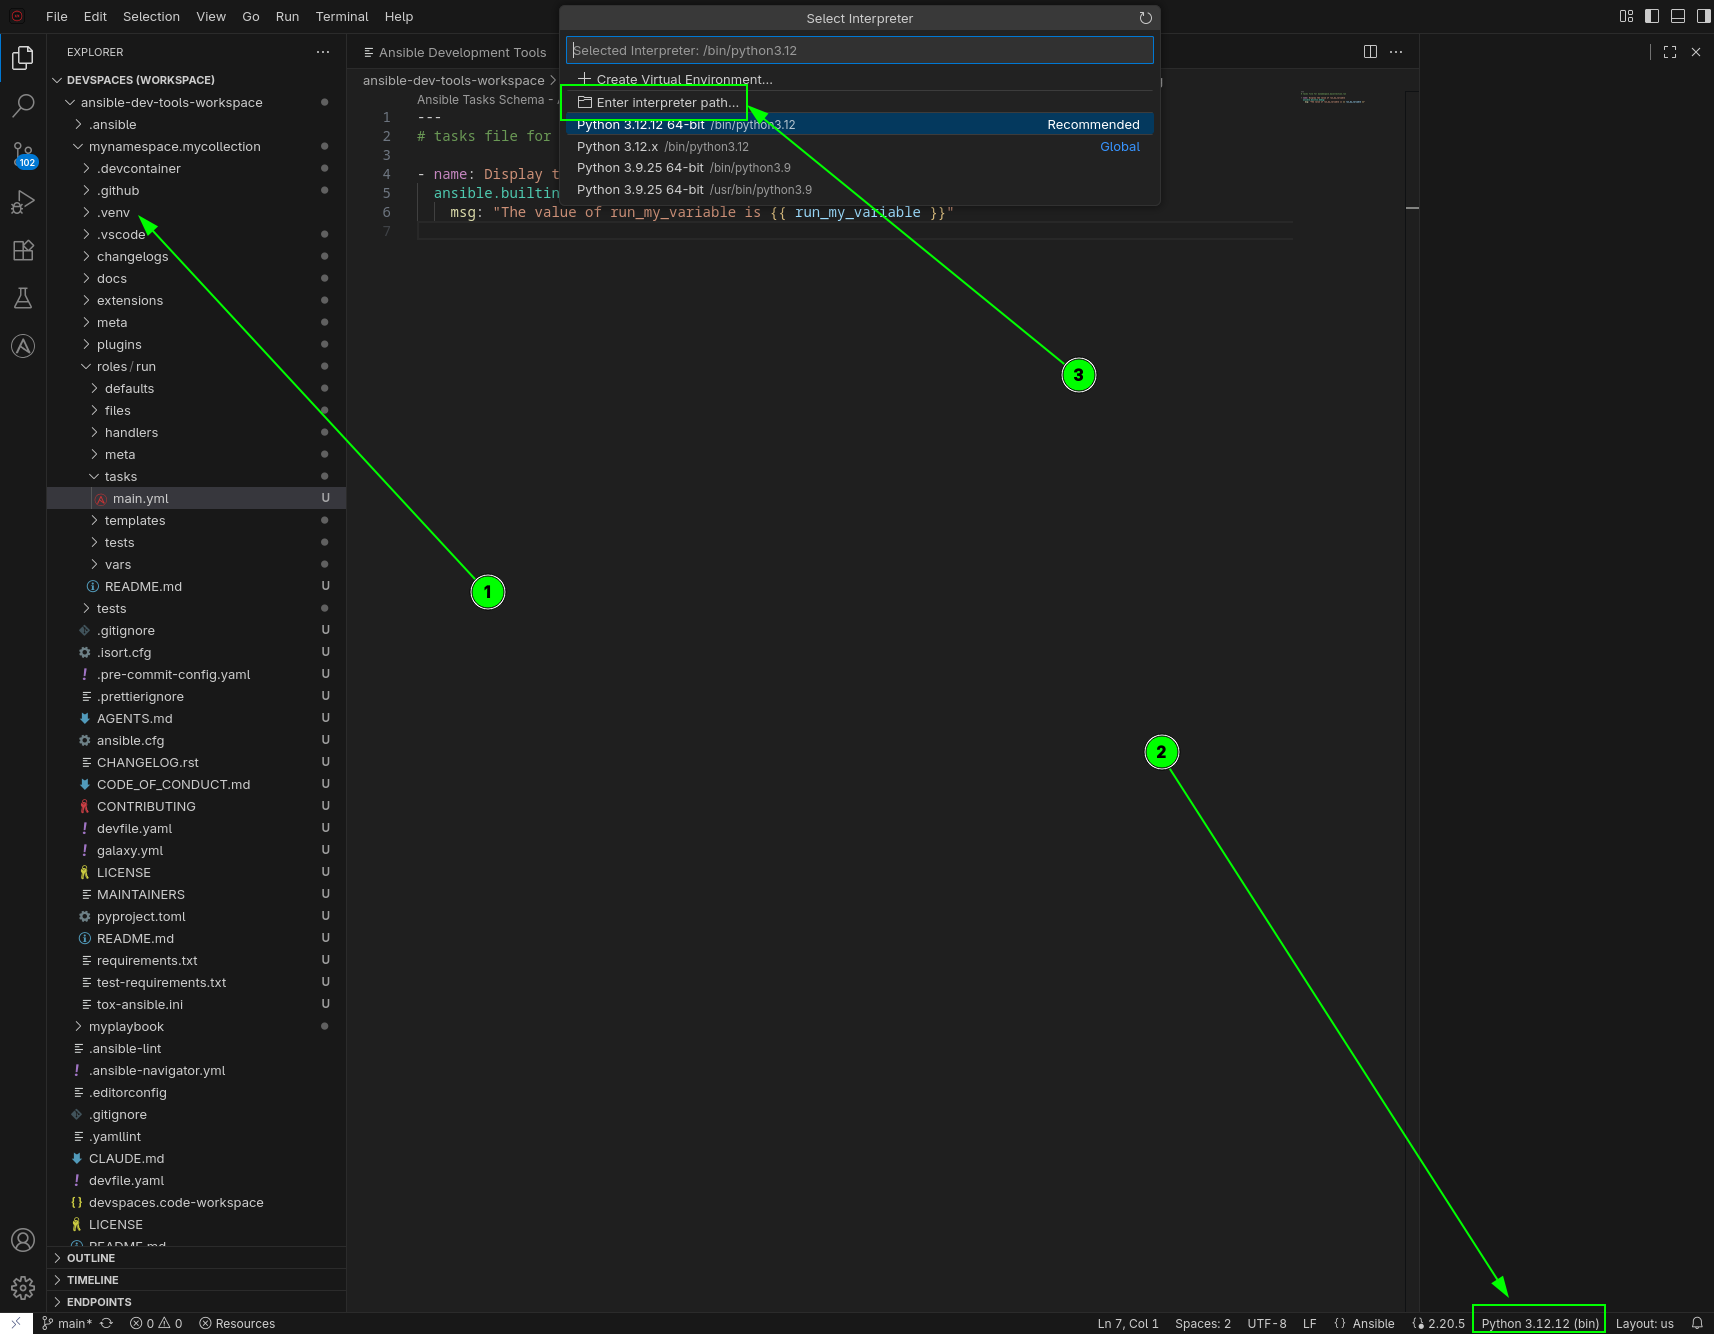Open Source Control view with 102 badge
Viewport: 1714px width, 1334px height.
coord(23,154)
